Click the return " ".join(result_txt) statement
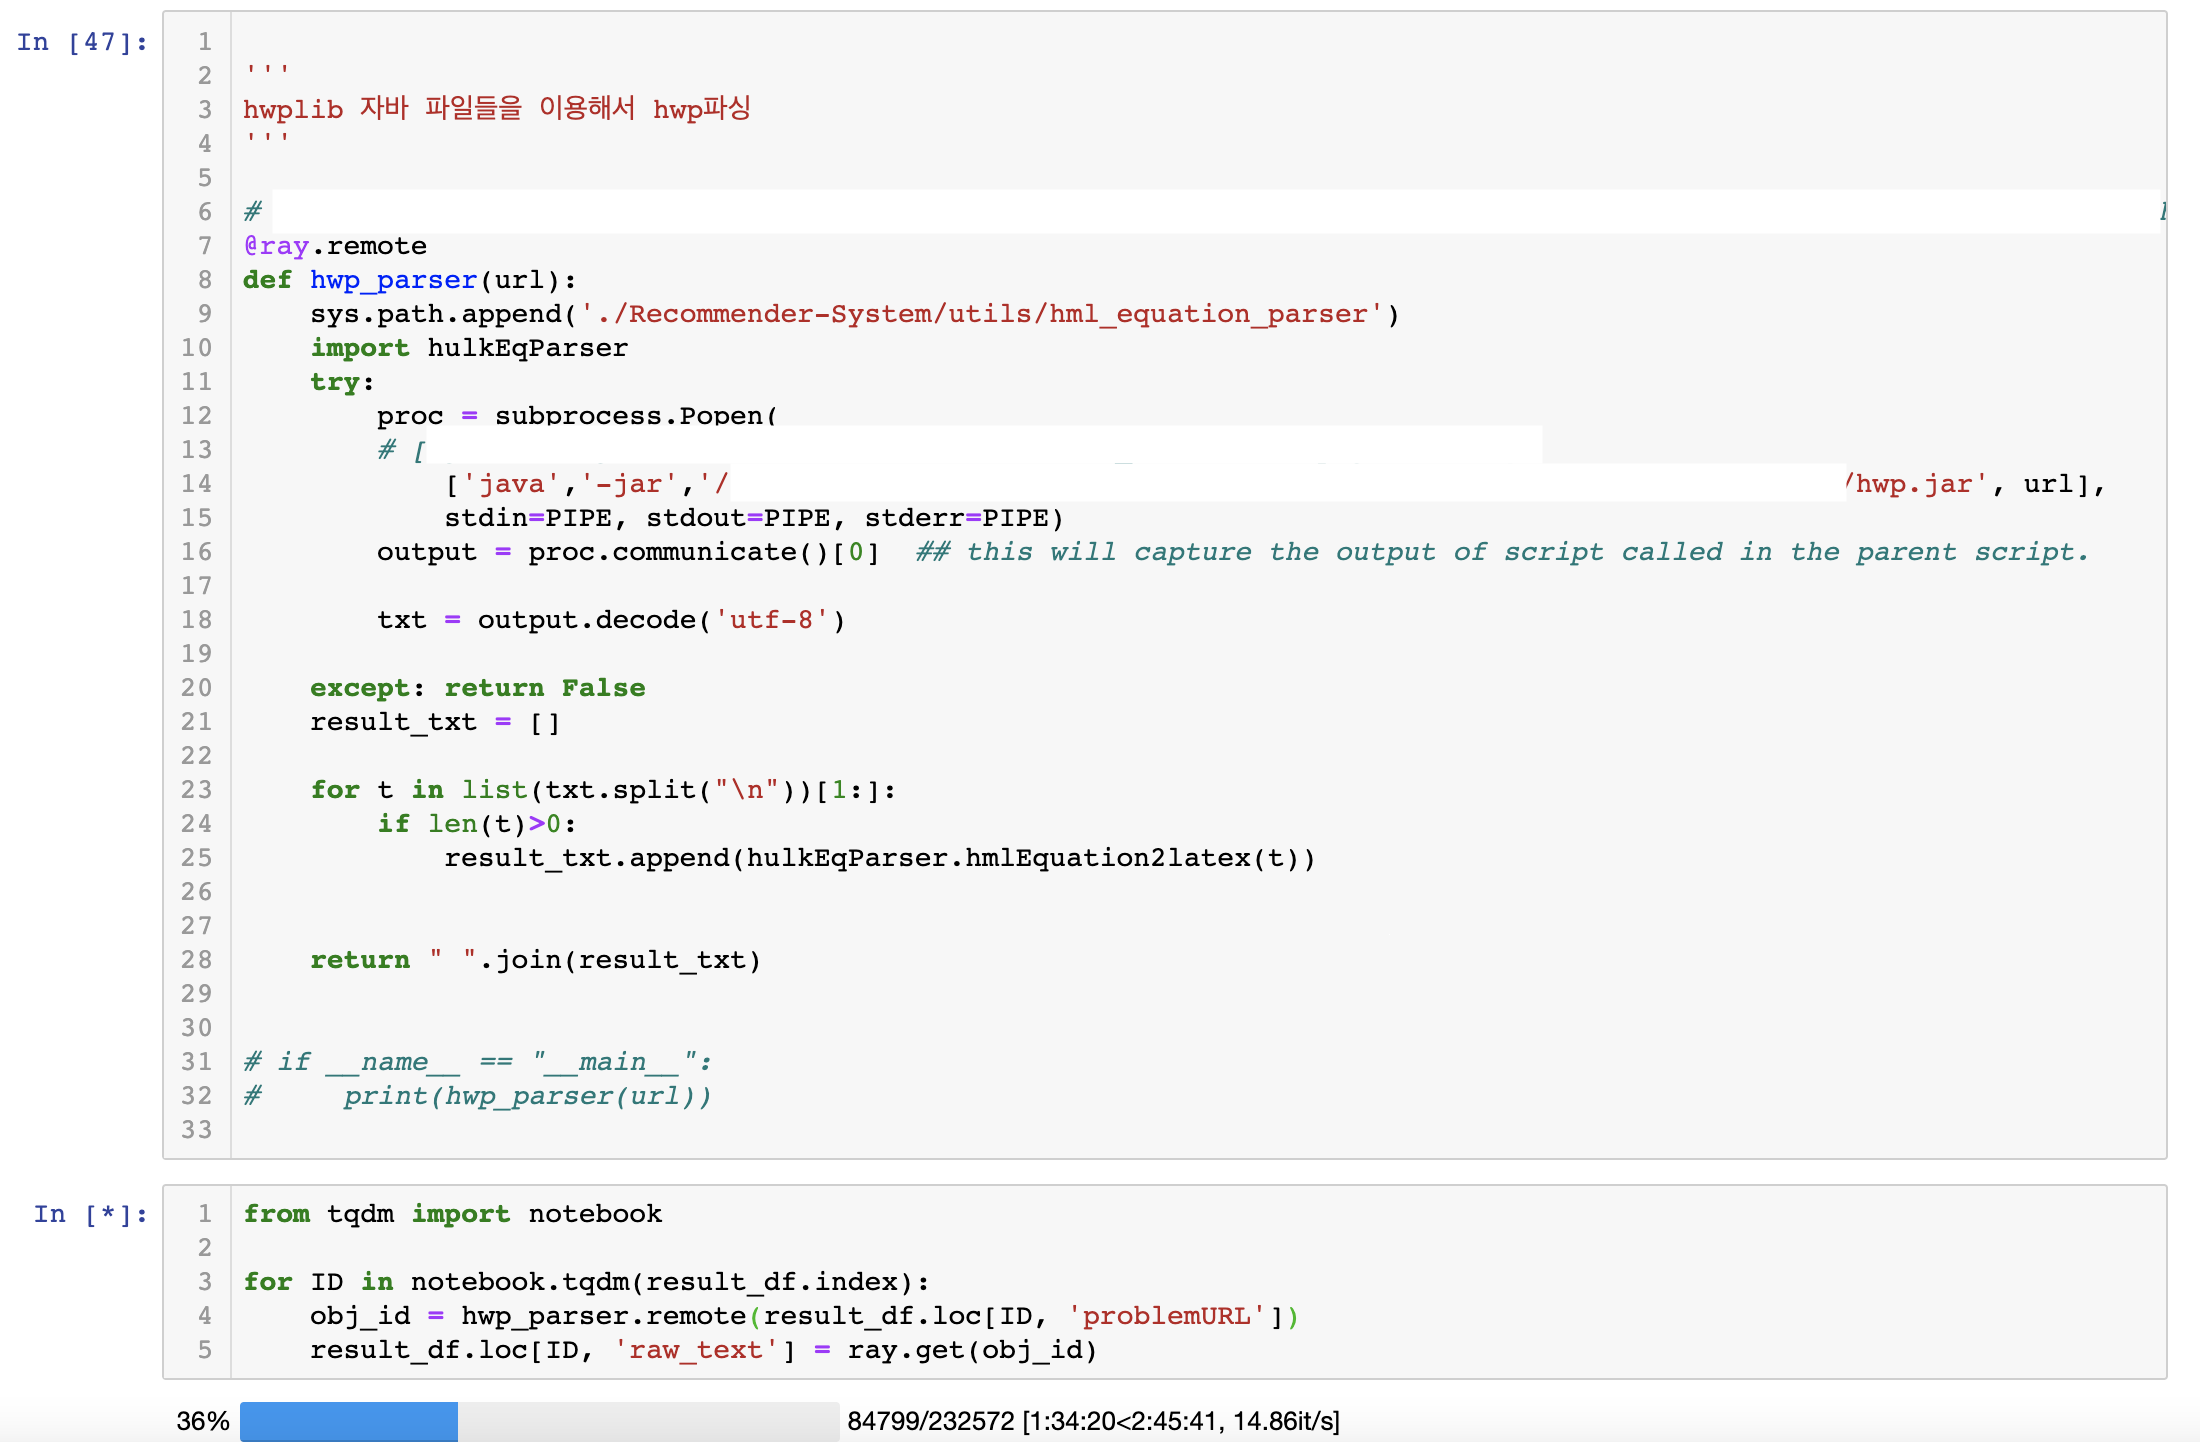 534,960
